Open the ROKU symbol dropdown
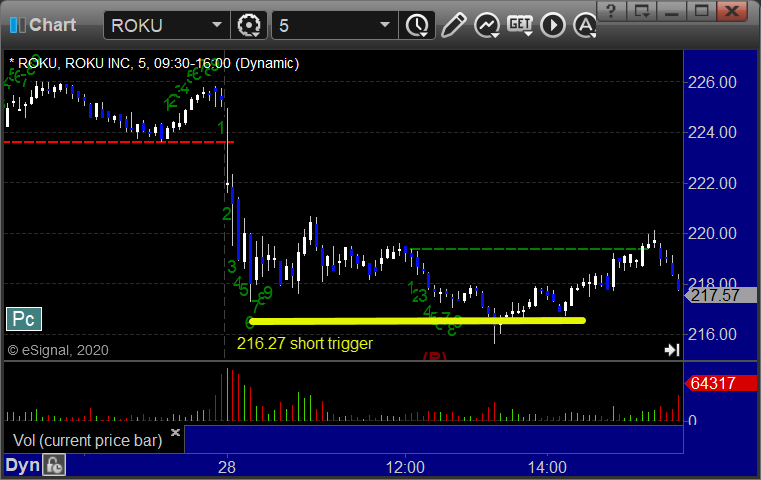The height and width of the screenshot is (480, 761). 216,25
